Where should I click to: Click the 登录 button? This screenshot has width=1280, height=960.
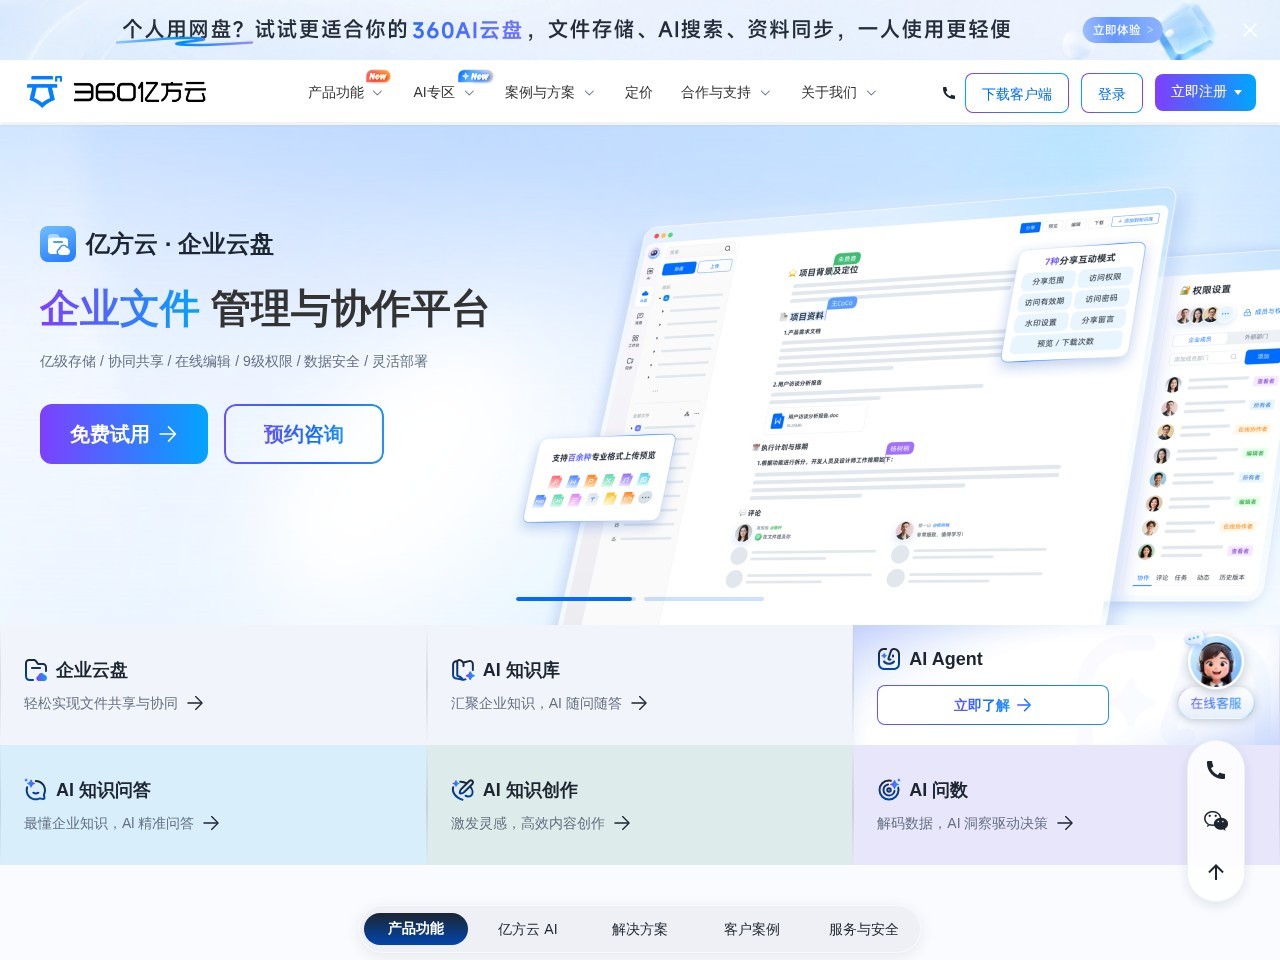point(1112,93)
